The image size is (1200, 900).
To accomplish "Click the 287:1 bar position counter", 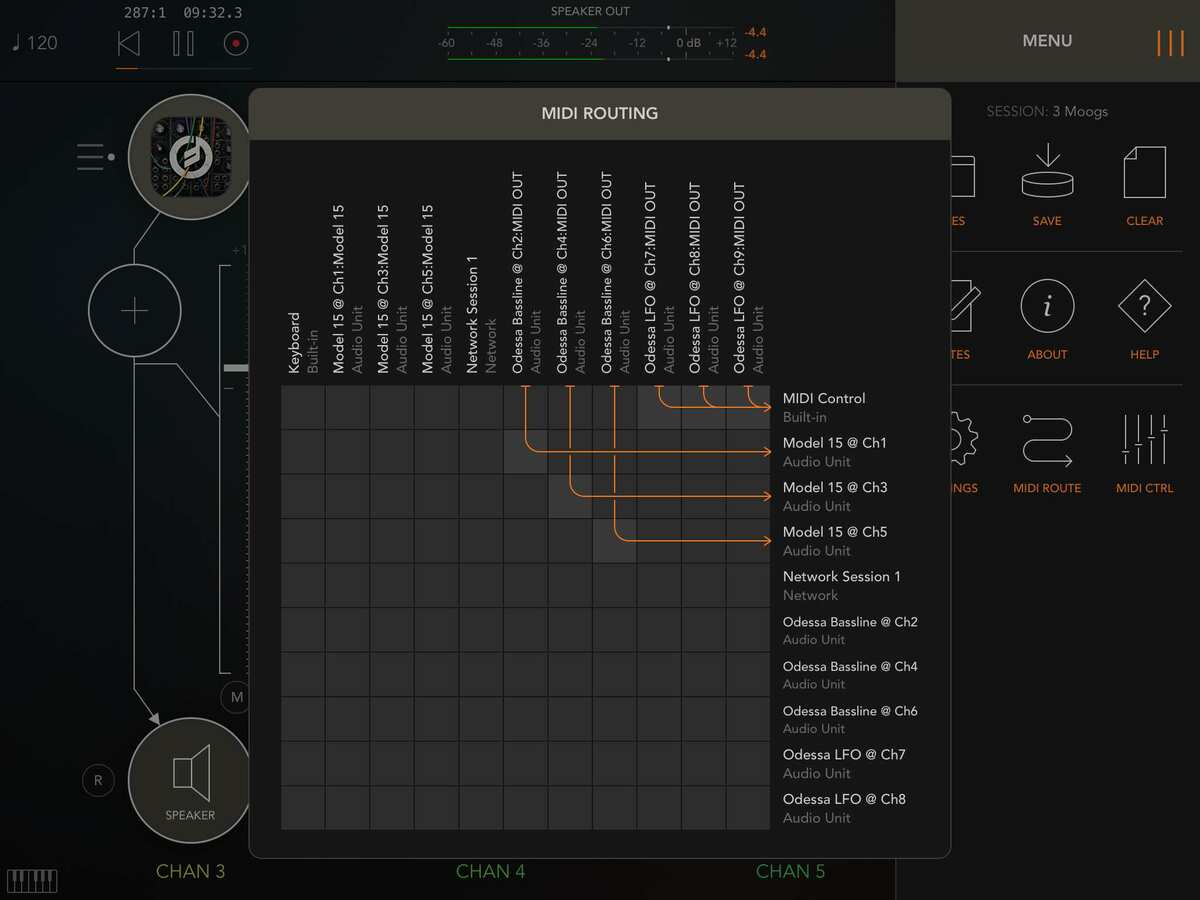I will (x=145, y=13).
